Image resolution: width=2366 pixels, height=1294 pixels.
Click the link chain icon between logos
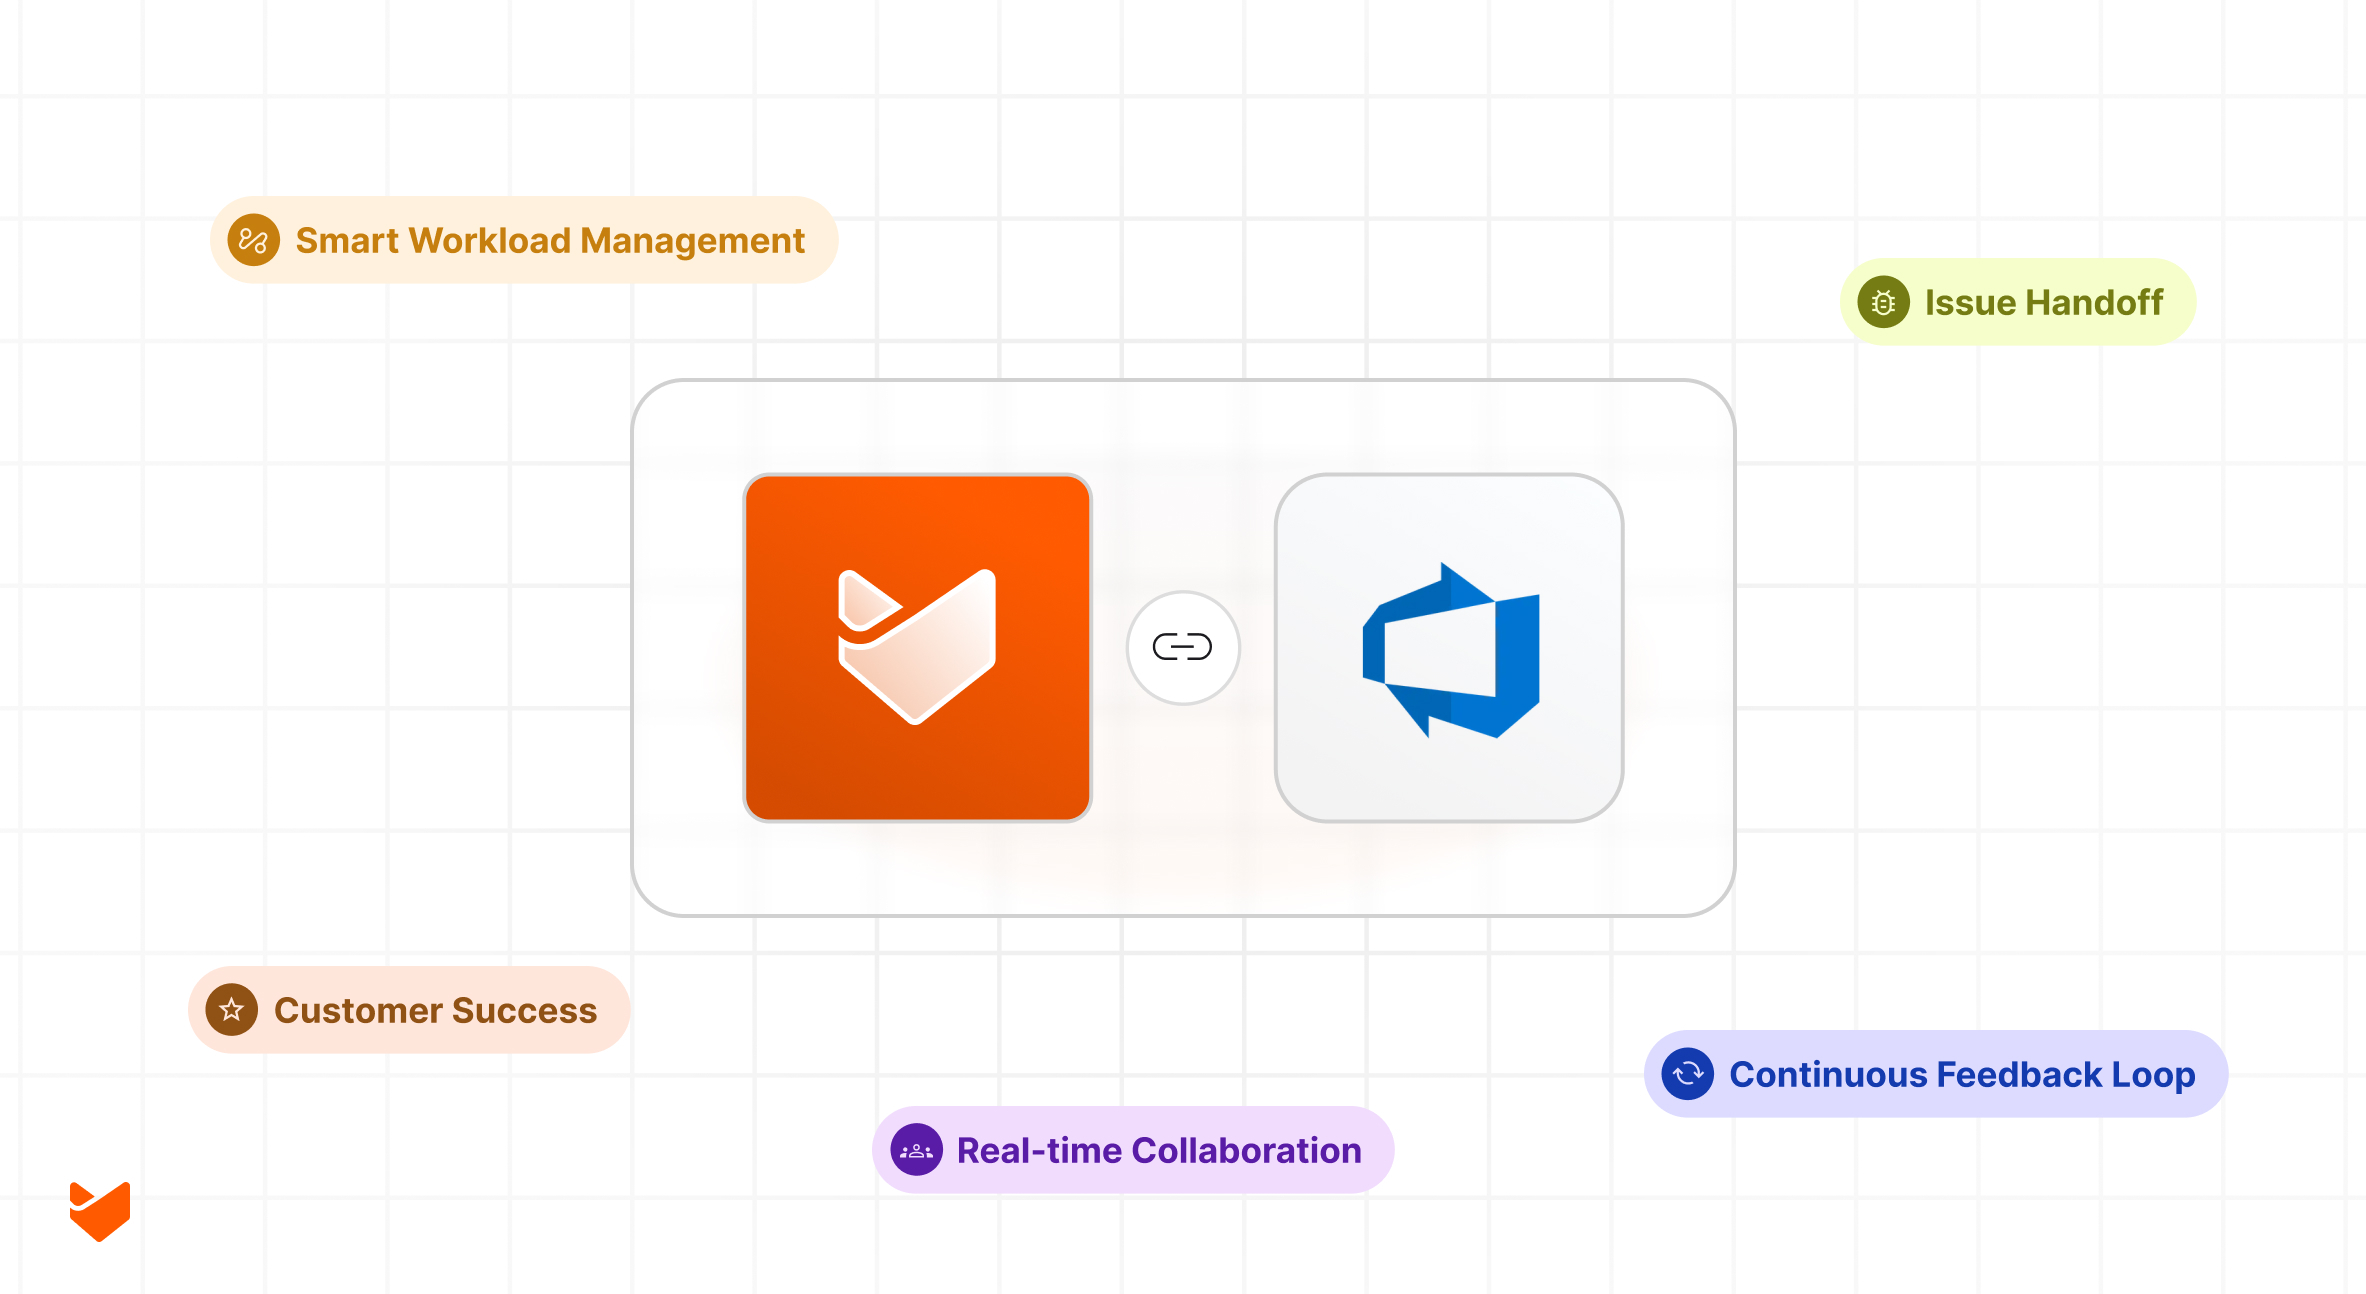tap(1183, 647)
